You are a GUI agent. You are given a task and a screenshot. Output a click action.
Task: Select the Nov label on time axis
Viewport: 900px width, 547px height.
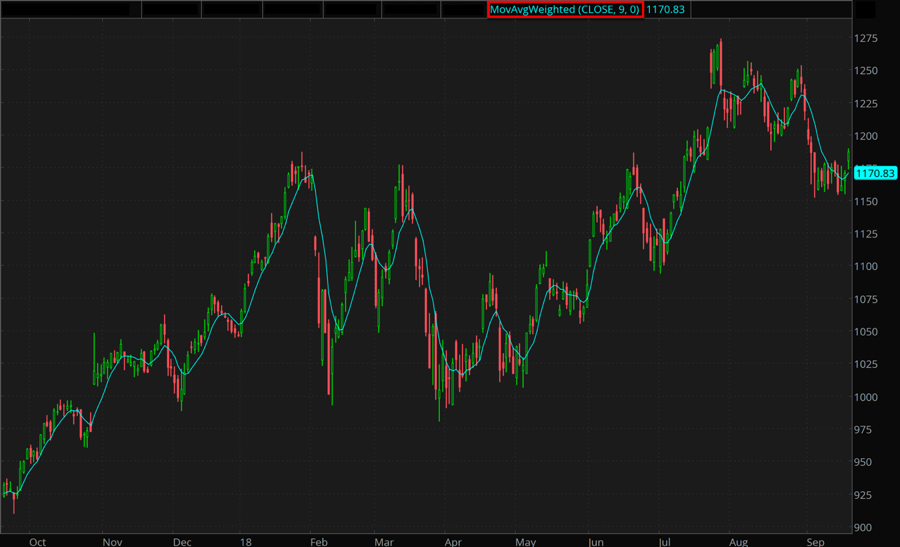pos(112,541)
